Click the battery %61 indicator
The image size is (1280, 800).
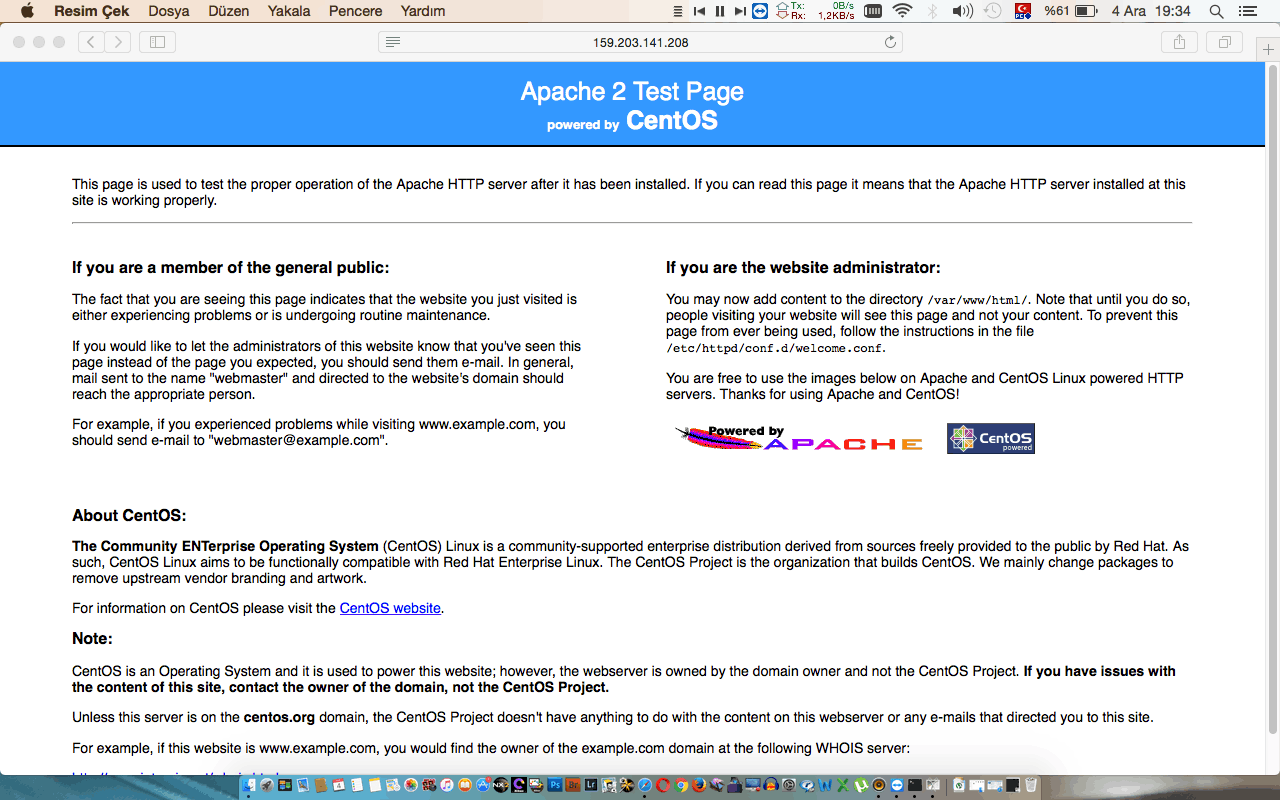pos(1071,11)
